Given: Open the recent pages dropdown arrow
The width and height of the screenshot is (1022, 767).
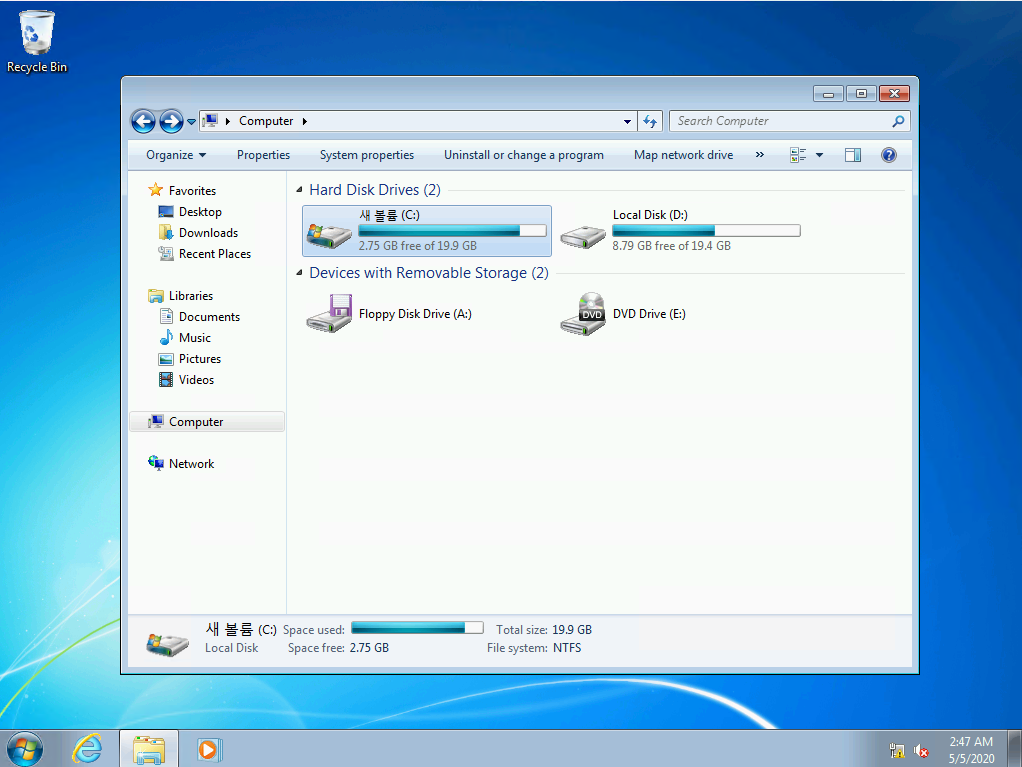Looking at the screenshot, I should coord(192,122).
